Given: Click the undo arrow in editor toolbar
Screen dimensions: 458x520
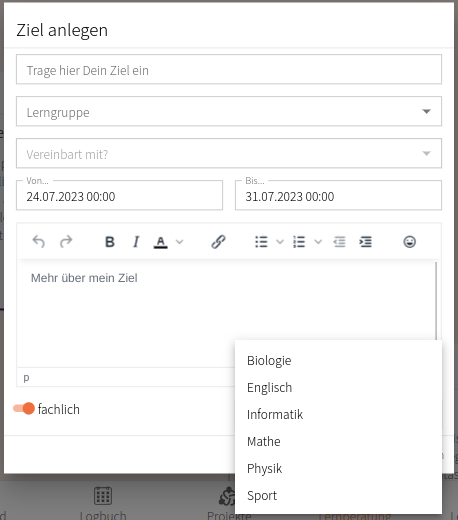Looking at the screenshot, I should point(39,242).
